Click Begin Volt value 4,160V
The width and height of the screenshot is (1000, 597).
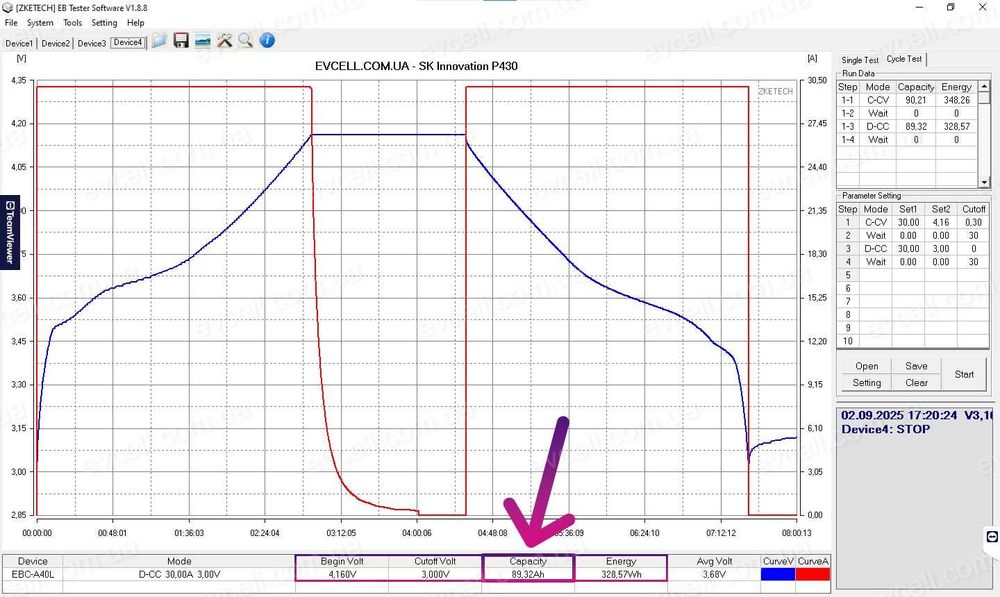(342, 574)
